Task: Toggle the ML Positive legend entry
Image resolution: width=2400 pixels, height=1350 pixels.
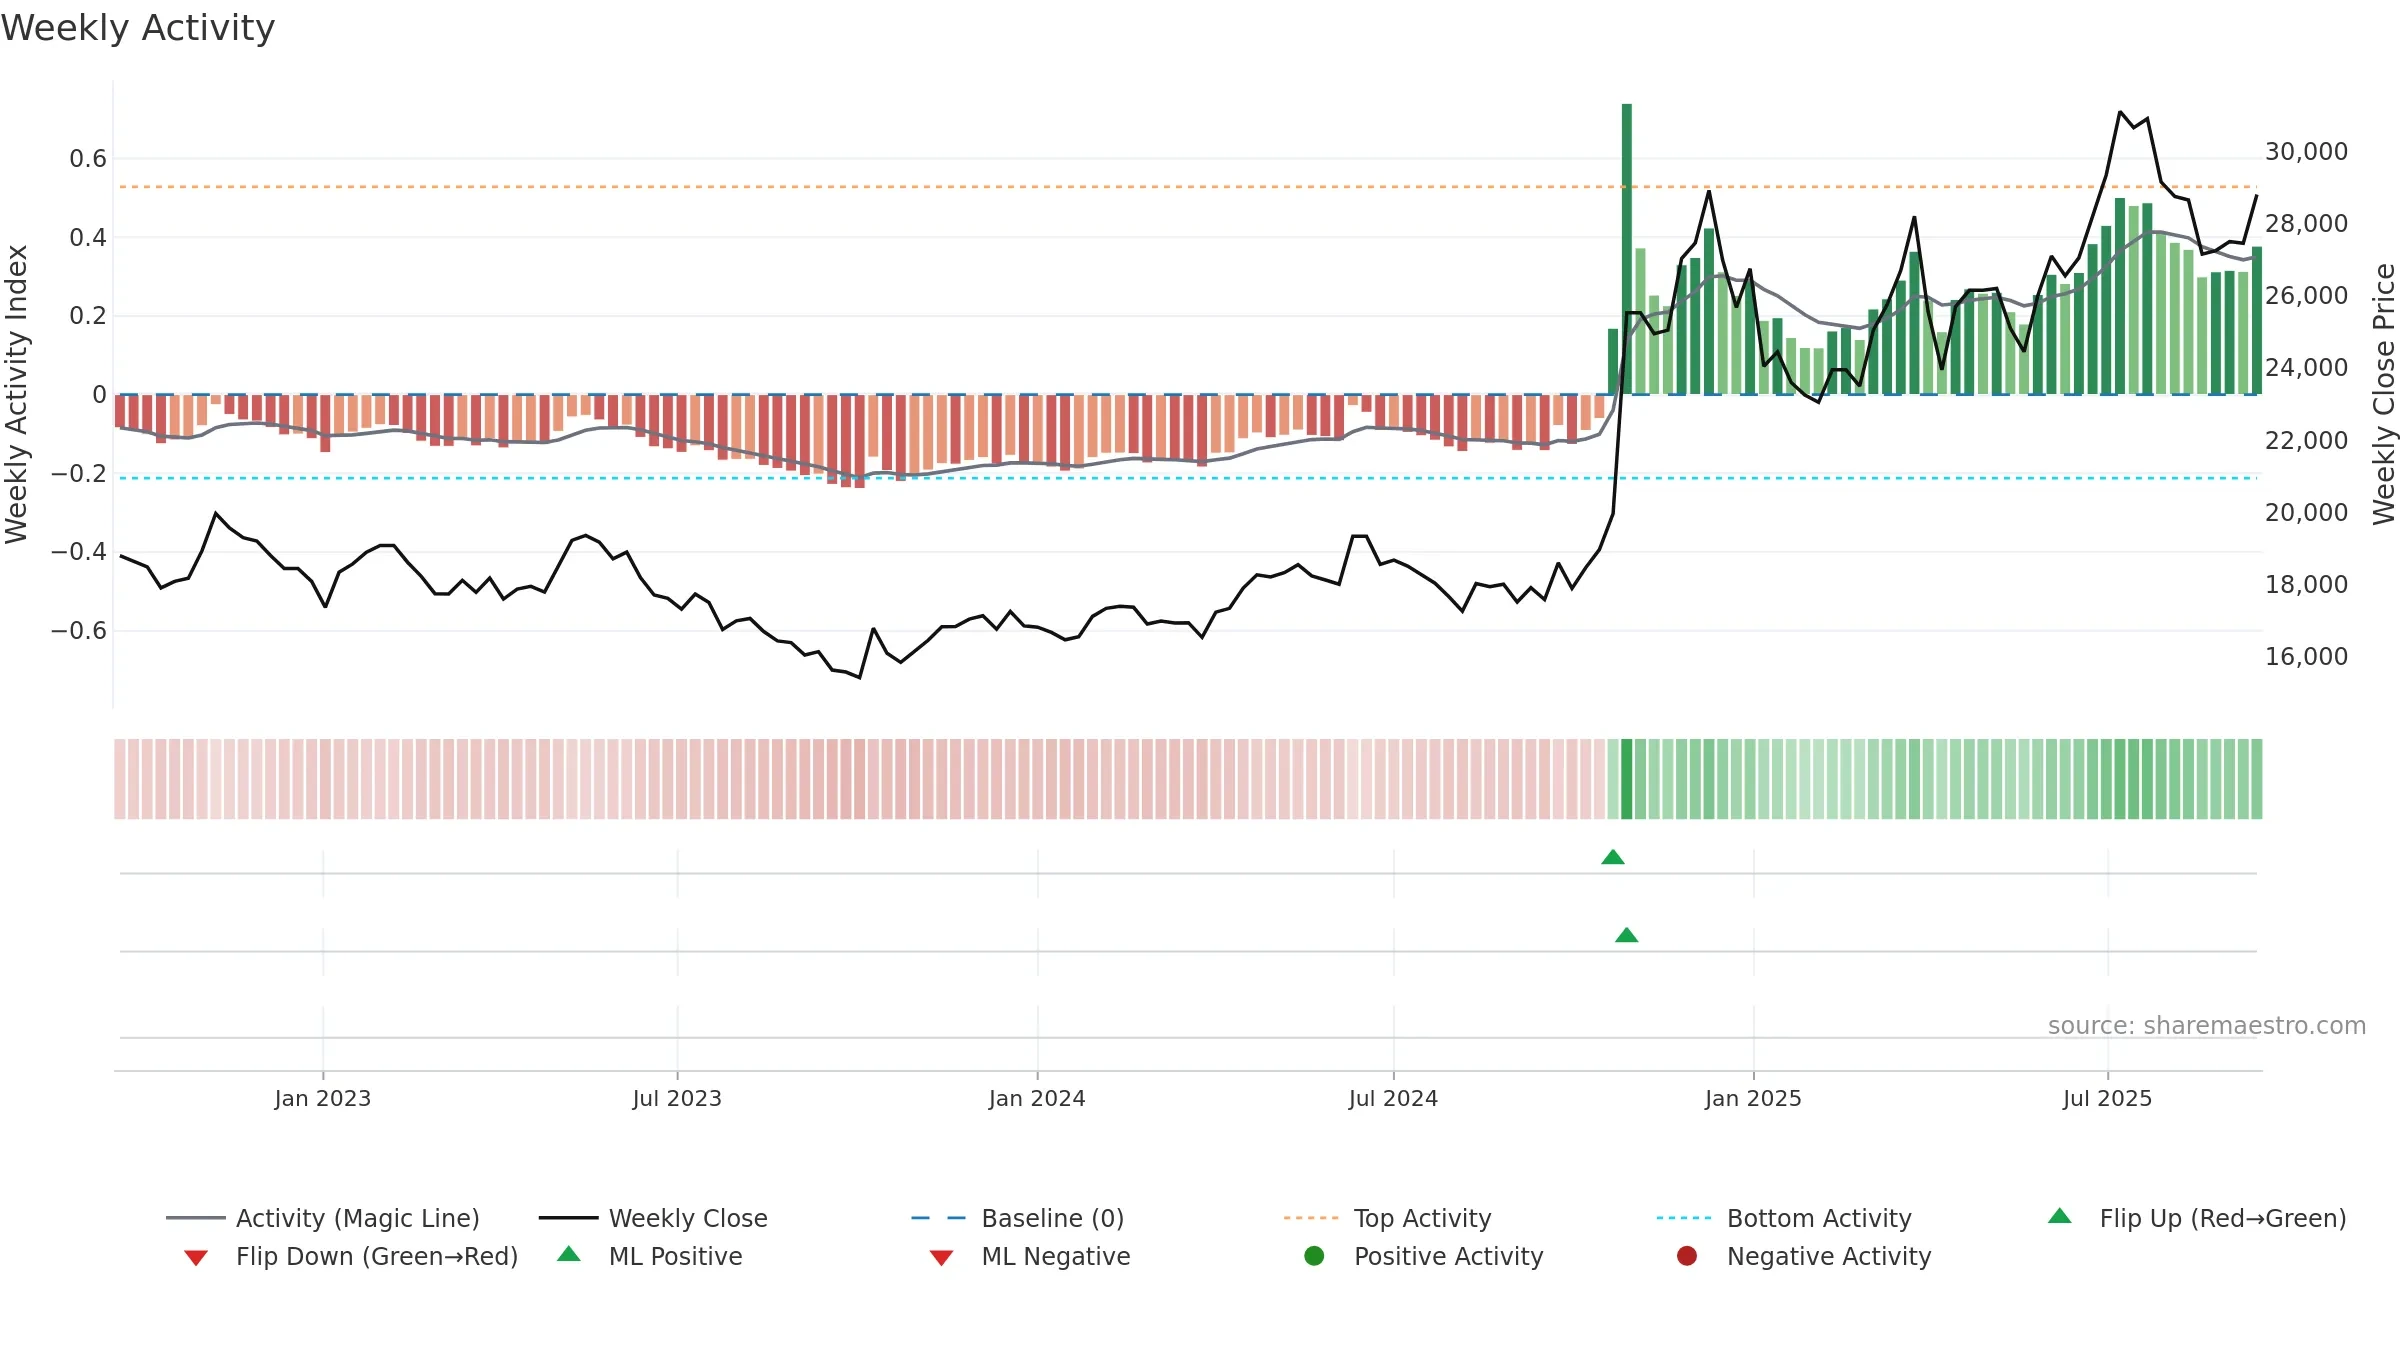Action: click(650, 1256)
